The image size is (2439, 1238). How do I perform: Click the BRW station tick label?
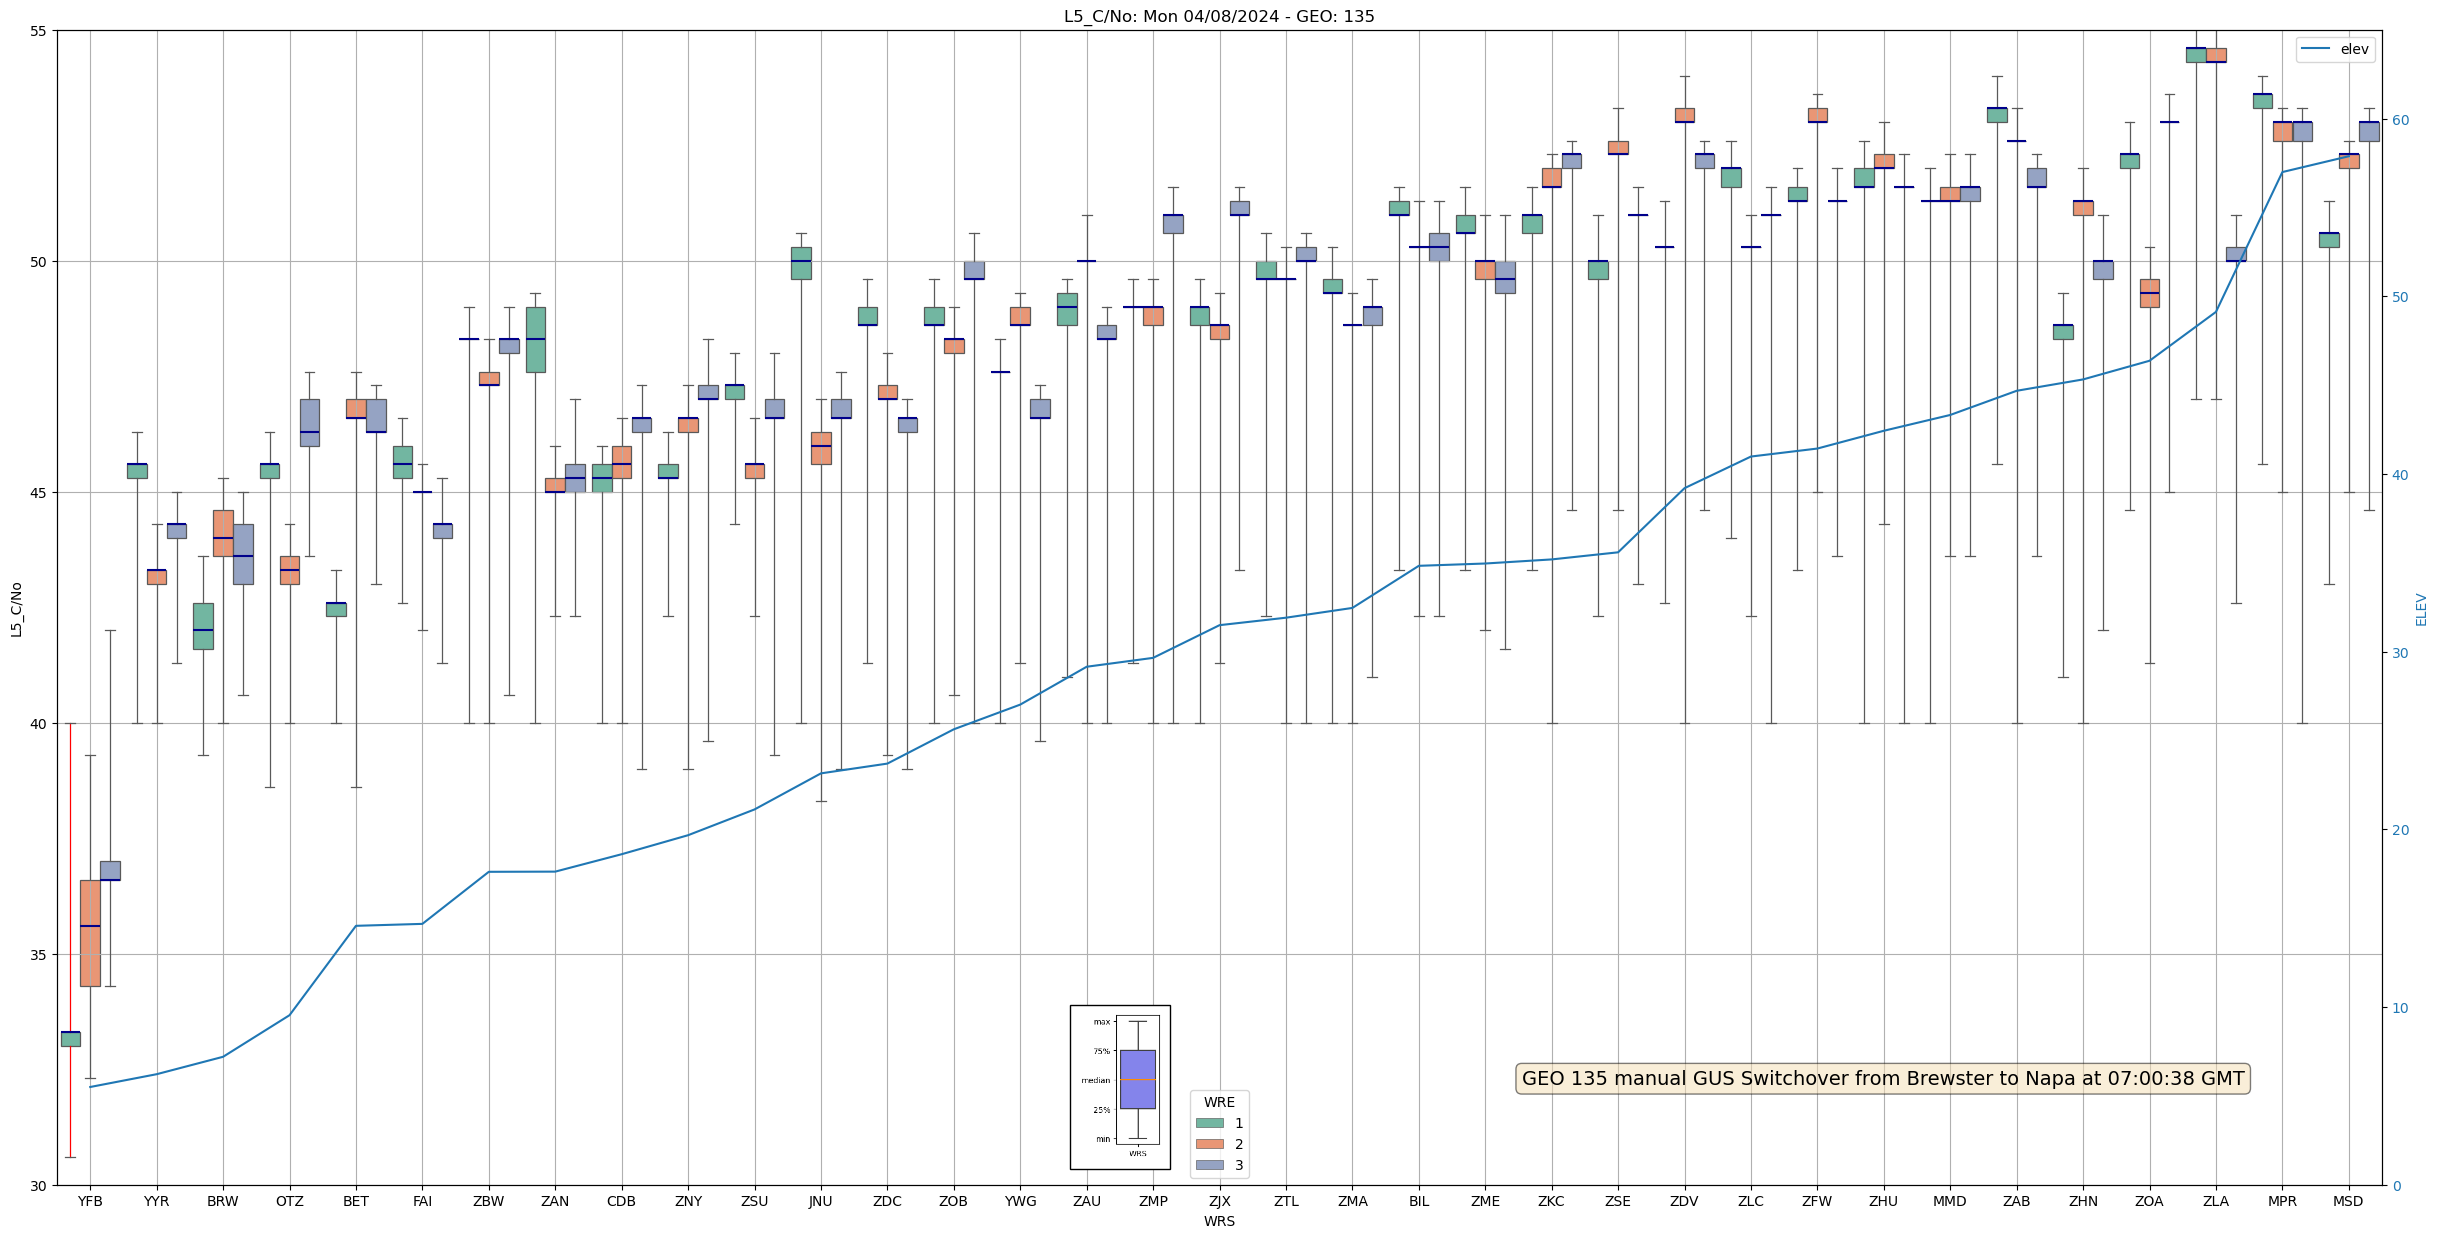click(x=223, y=1202)
